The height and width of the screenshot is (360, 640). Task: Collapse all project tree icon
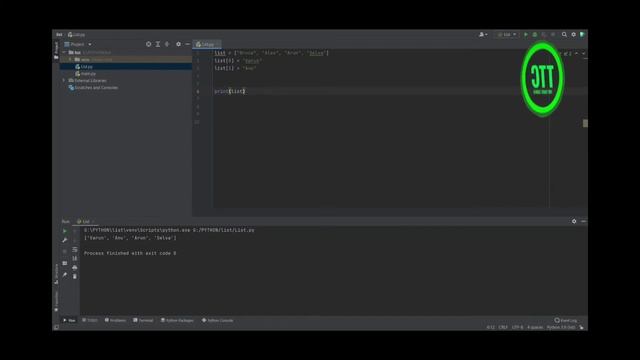tap(167, 44)
